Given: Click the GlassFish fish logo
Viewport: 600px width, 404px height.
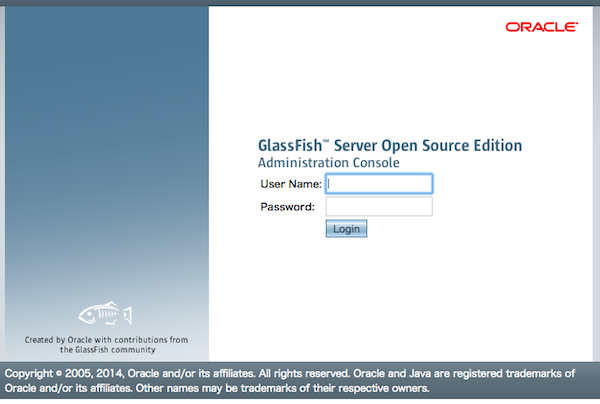Looking at the screenshot, I should 105,314.
